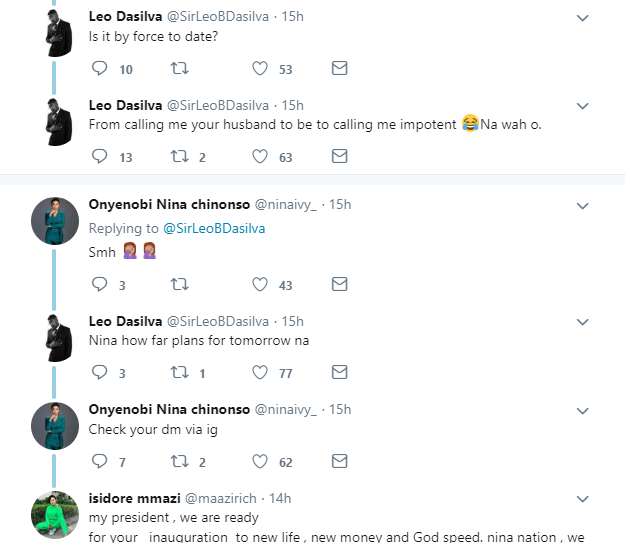Reply to "Check your dm via ig" tweet
625x543 pixels.
tap(99, 461)
